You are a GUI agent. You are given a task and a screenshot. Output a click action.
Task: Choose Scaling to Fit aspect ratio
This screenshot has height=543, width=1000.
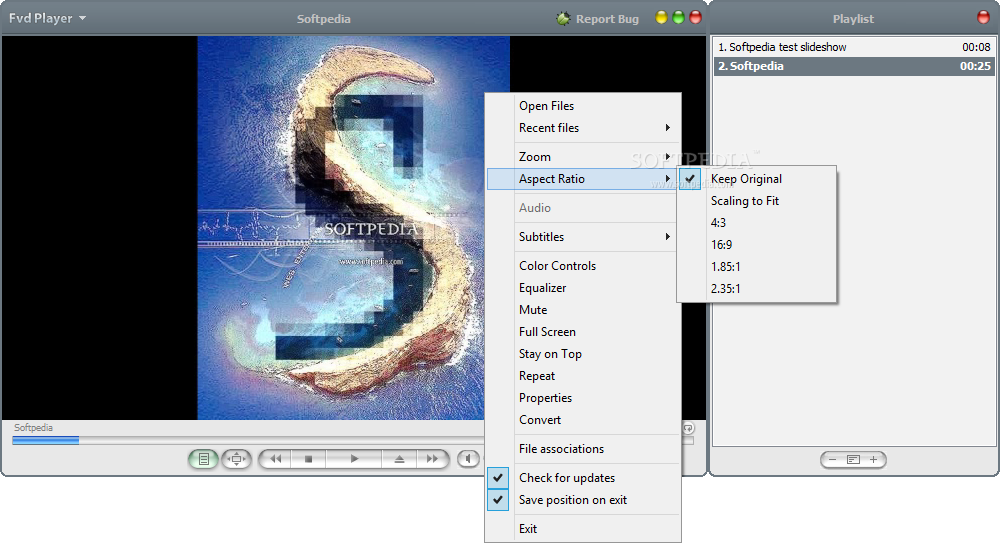click(757, 201)
